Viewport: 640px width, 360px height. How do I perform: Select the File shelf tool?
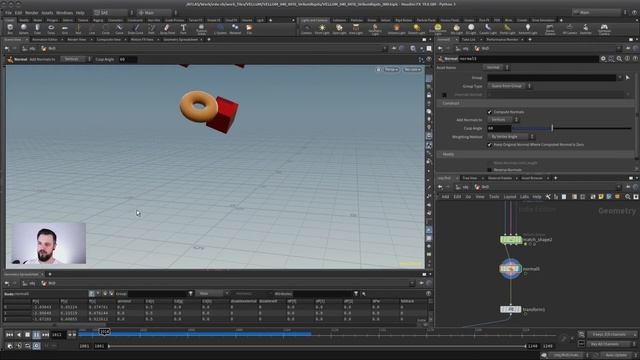(x=249, y=29)
